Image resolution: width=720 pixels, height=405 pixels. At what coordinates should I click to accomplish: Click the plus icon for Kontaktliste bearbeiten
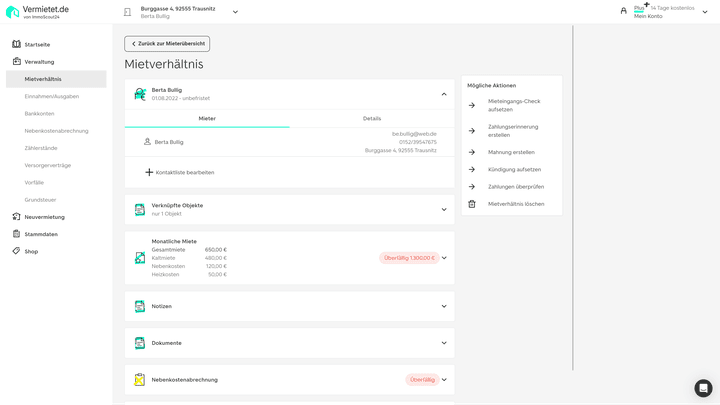(149, 172)
